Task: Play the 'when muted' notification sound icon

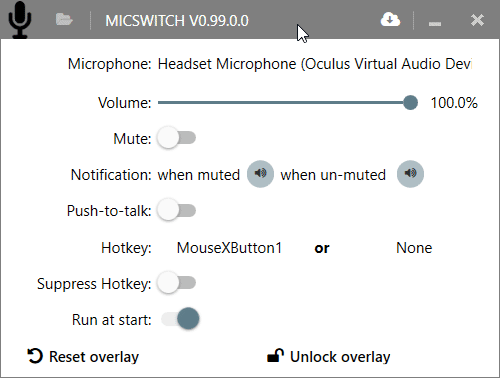Action: (x=260, y=174)
